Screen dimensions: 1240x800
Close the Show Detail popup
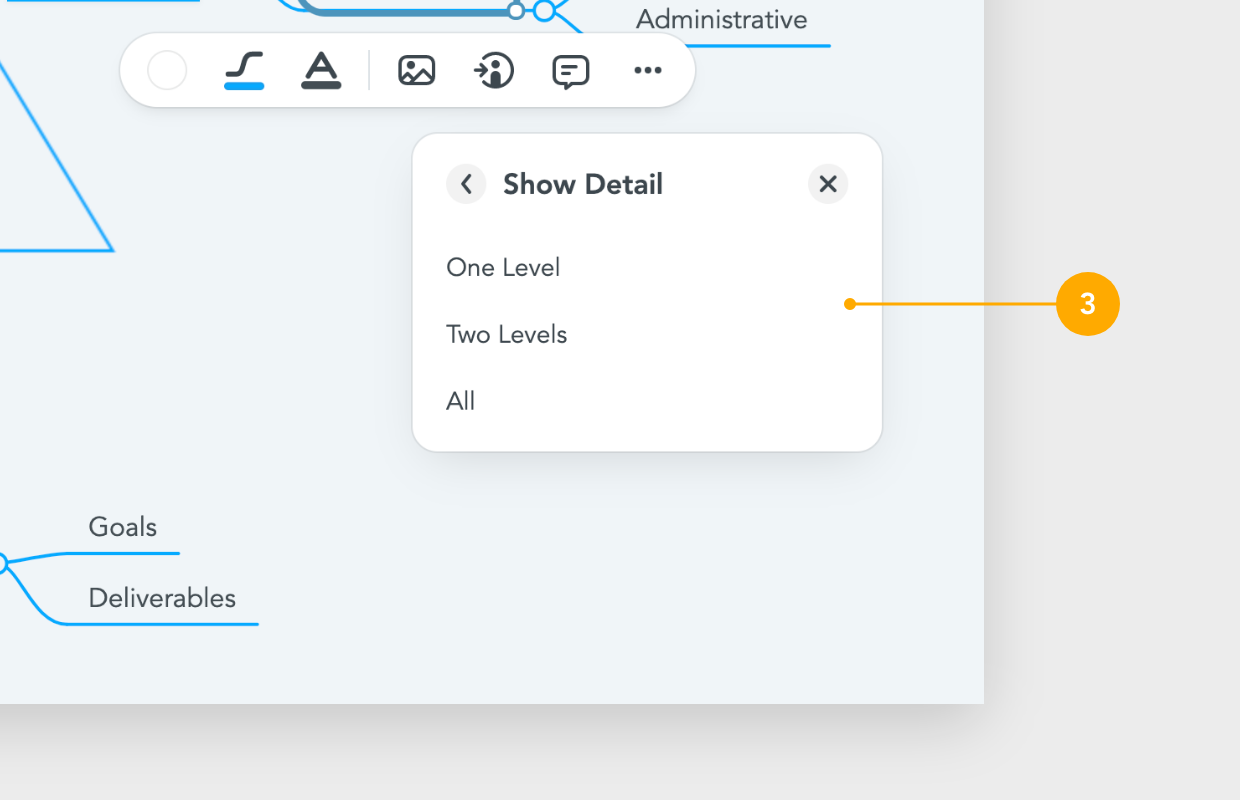coord(827,184)
